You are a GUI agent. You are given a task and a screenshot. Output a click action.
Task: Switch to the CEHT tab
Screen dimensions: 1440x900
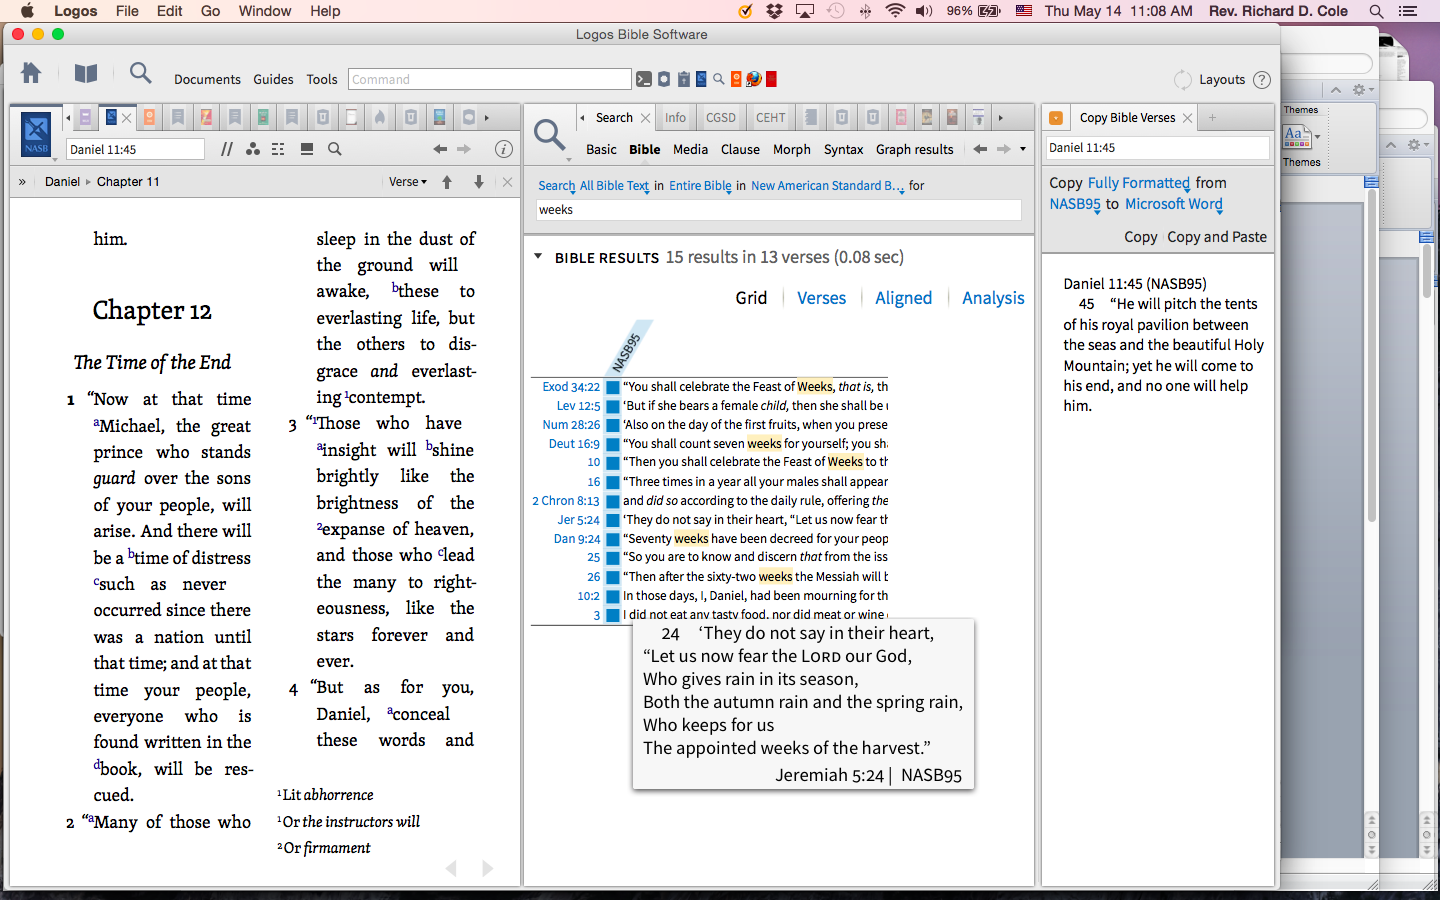click(771, 118)
